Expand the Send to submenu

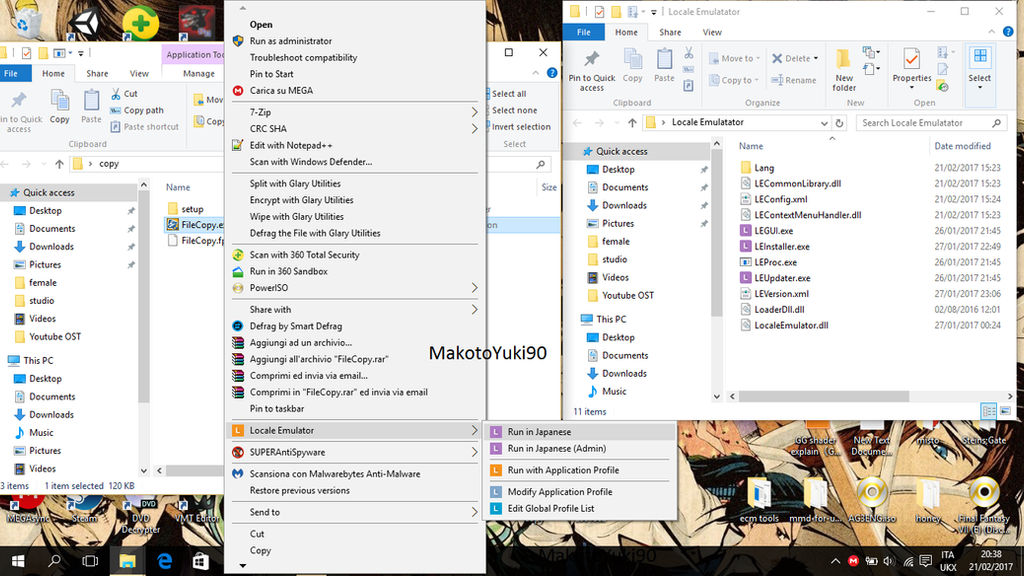(x=474, y=513)
